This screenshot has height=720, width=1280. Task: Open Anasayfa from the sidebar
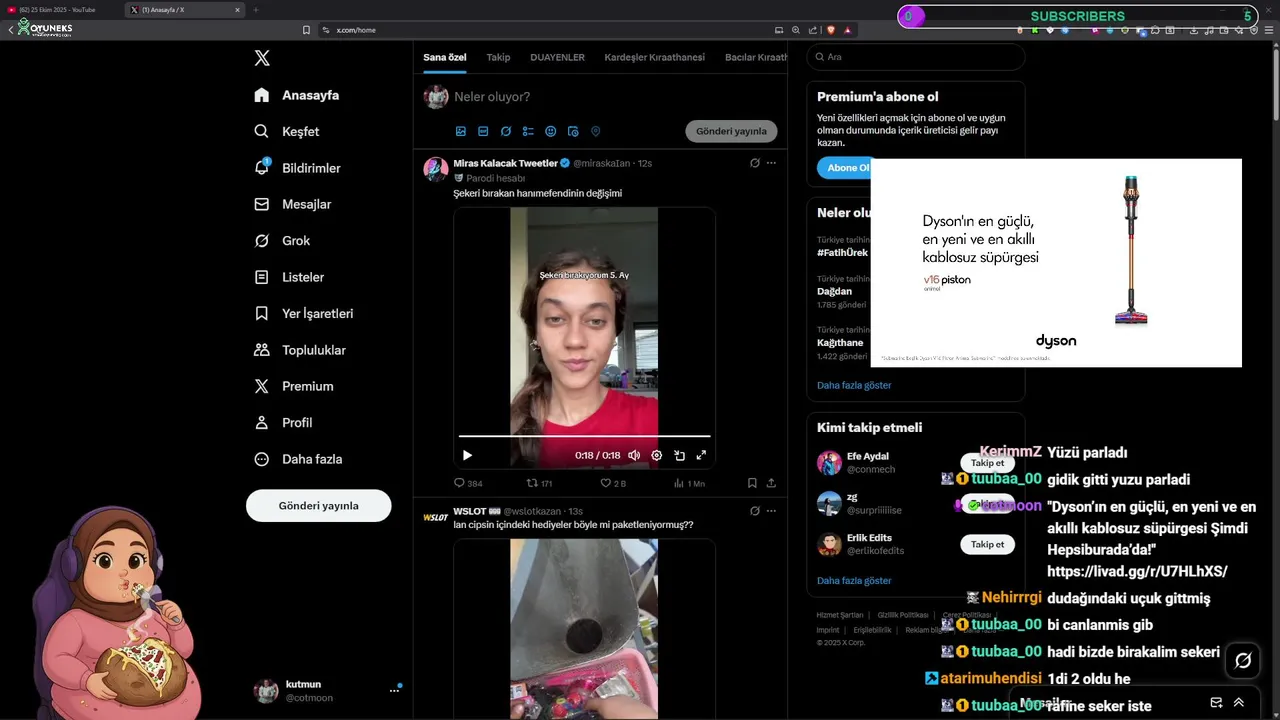tap(297, 95)
